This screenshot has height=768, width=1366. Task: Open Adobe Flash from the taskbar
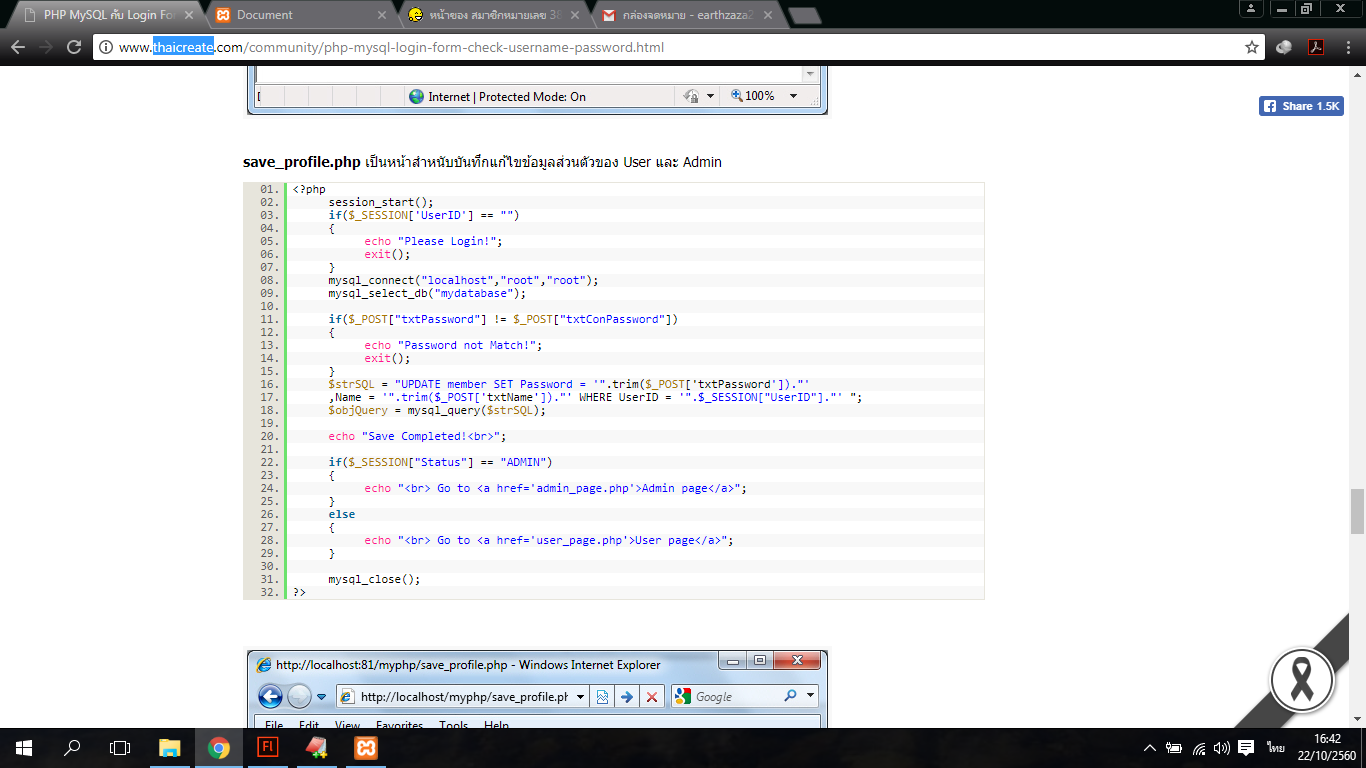(267, 747)
